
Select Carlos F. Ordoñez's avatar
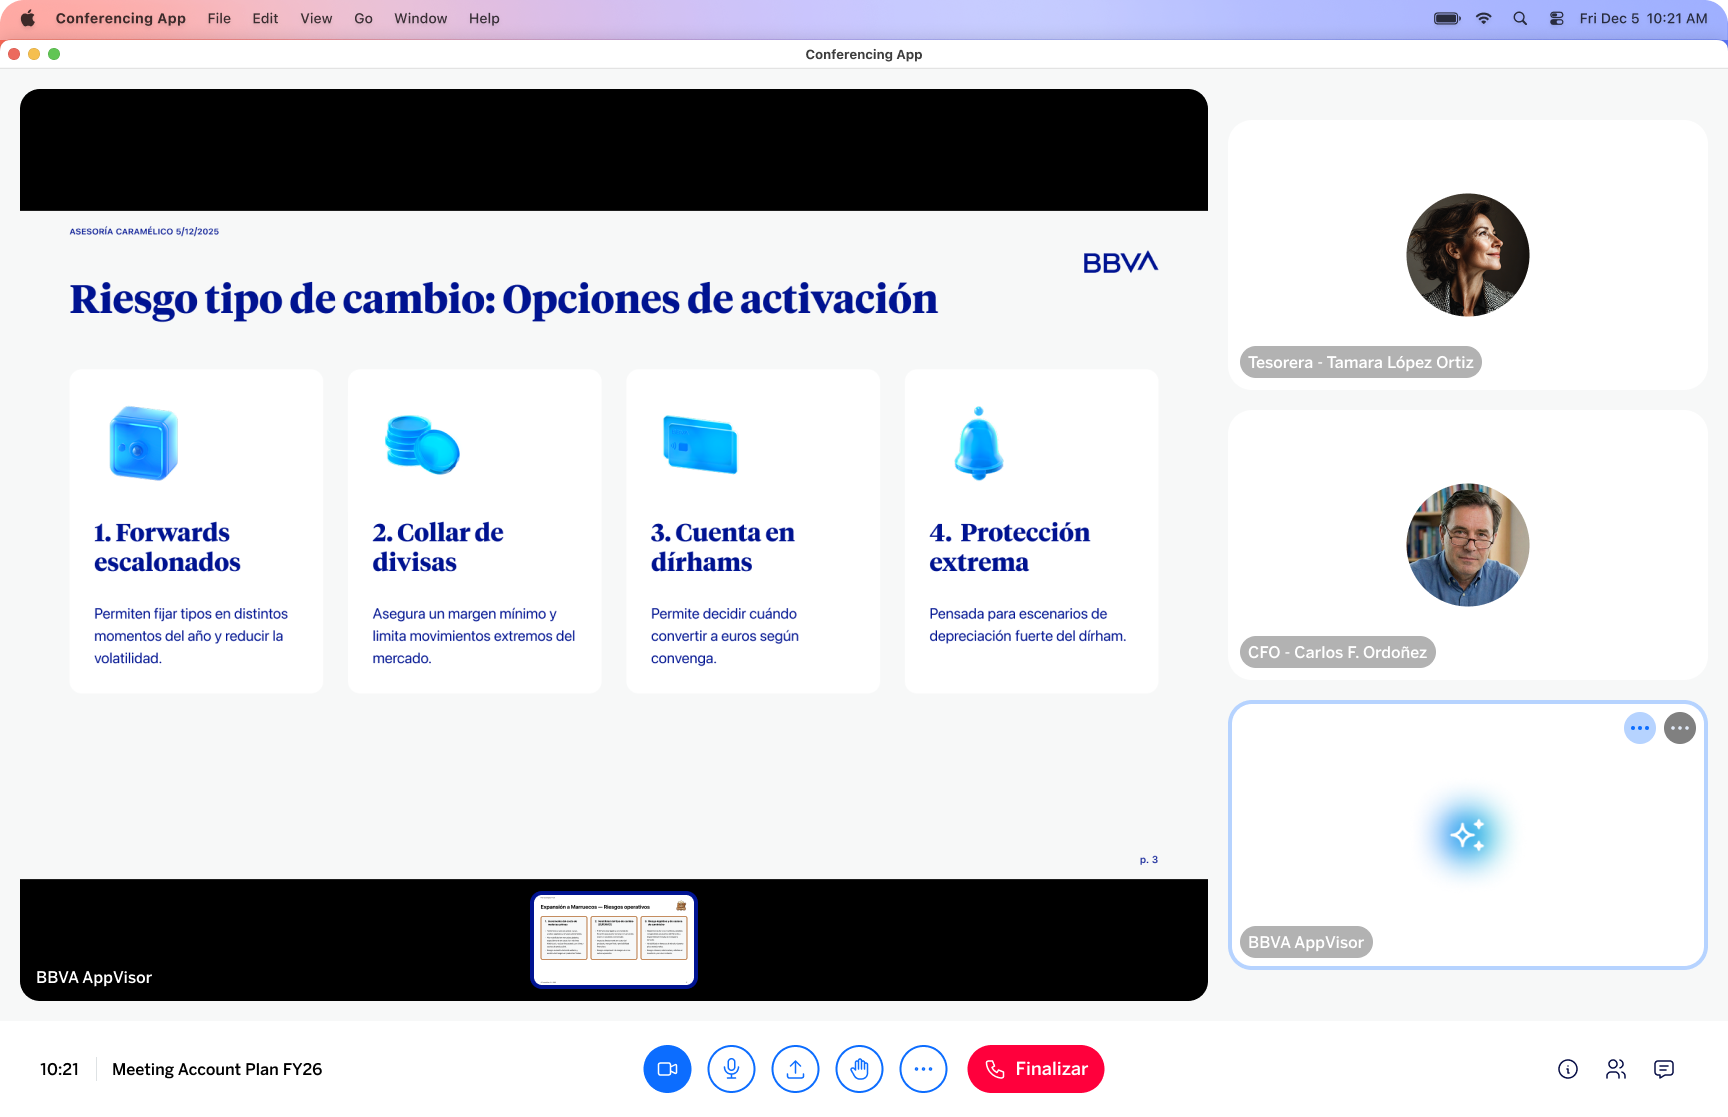pos(1467,545)
